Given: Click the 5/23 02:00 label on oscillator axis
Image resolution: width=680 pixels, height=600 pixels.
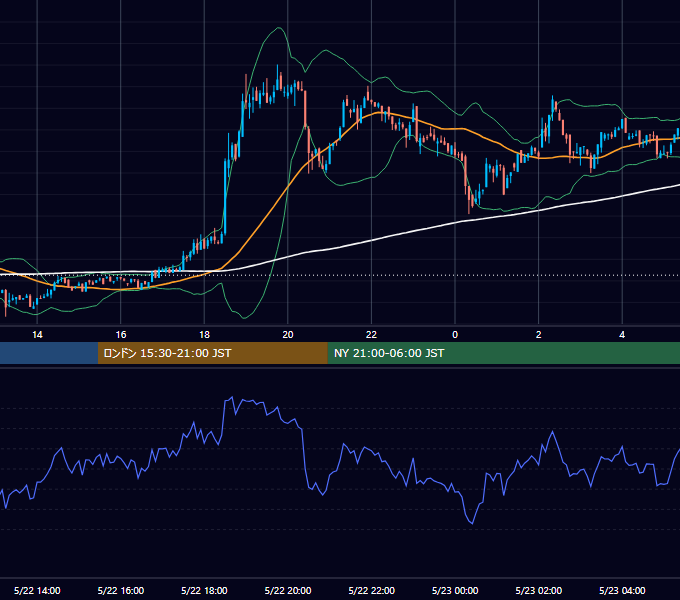Looking at the screenshot, I should click(x=539, y=590).
